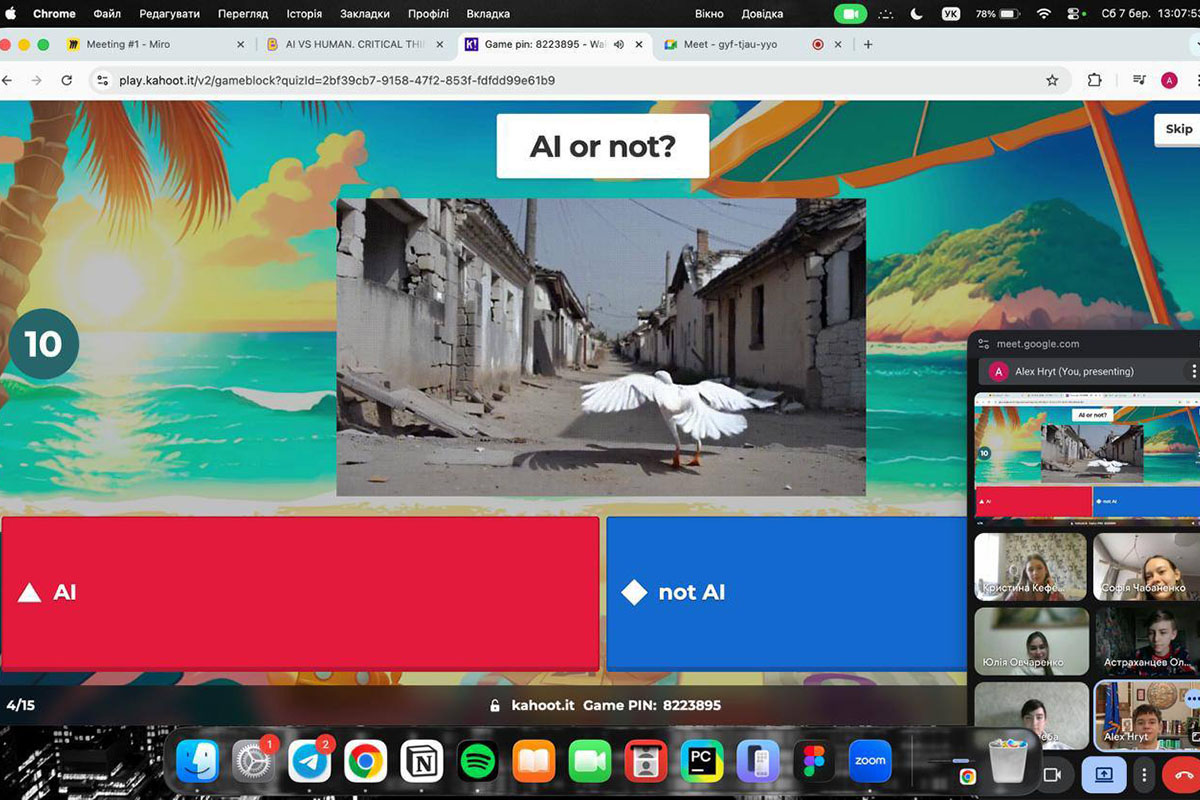This screenshot has height=800, width=1200.
Task: Open Notion from the Dock
Action: (422, 762)
